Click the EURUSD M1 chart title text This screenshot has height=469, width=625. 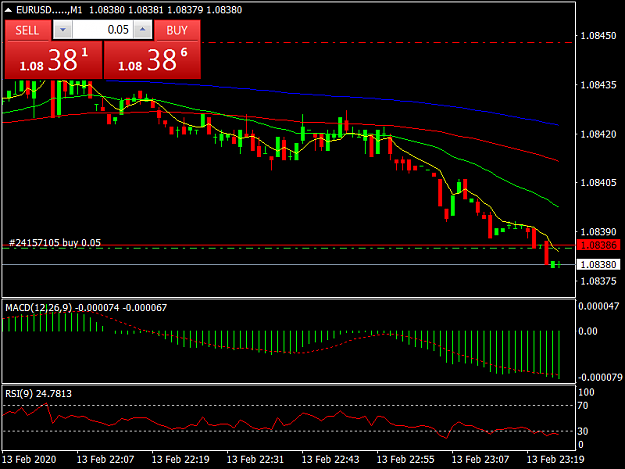pyautogui.click(x=49, y=10)
